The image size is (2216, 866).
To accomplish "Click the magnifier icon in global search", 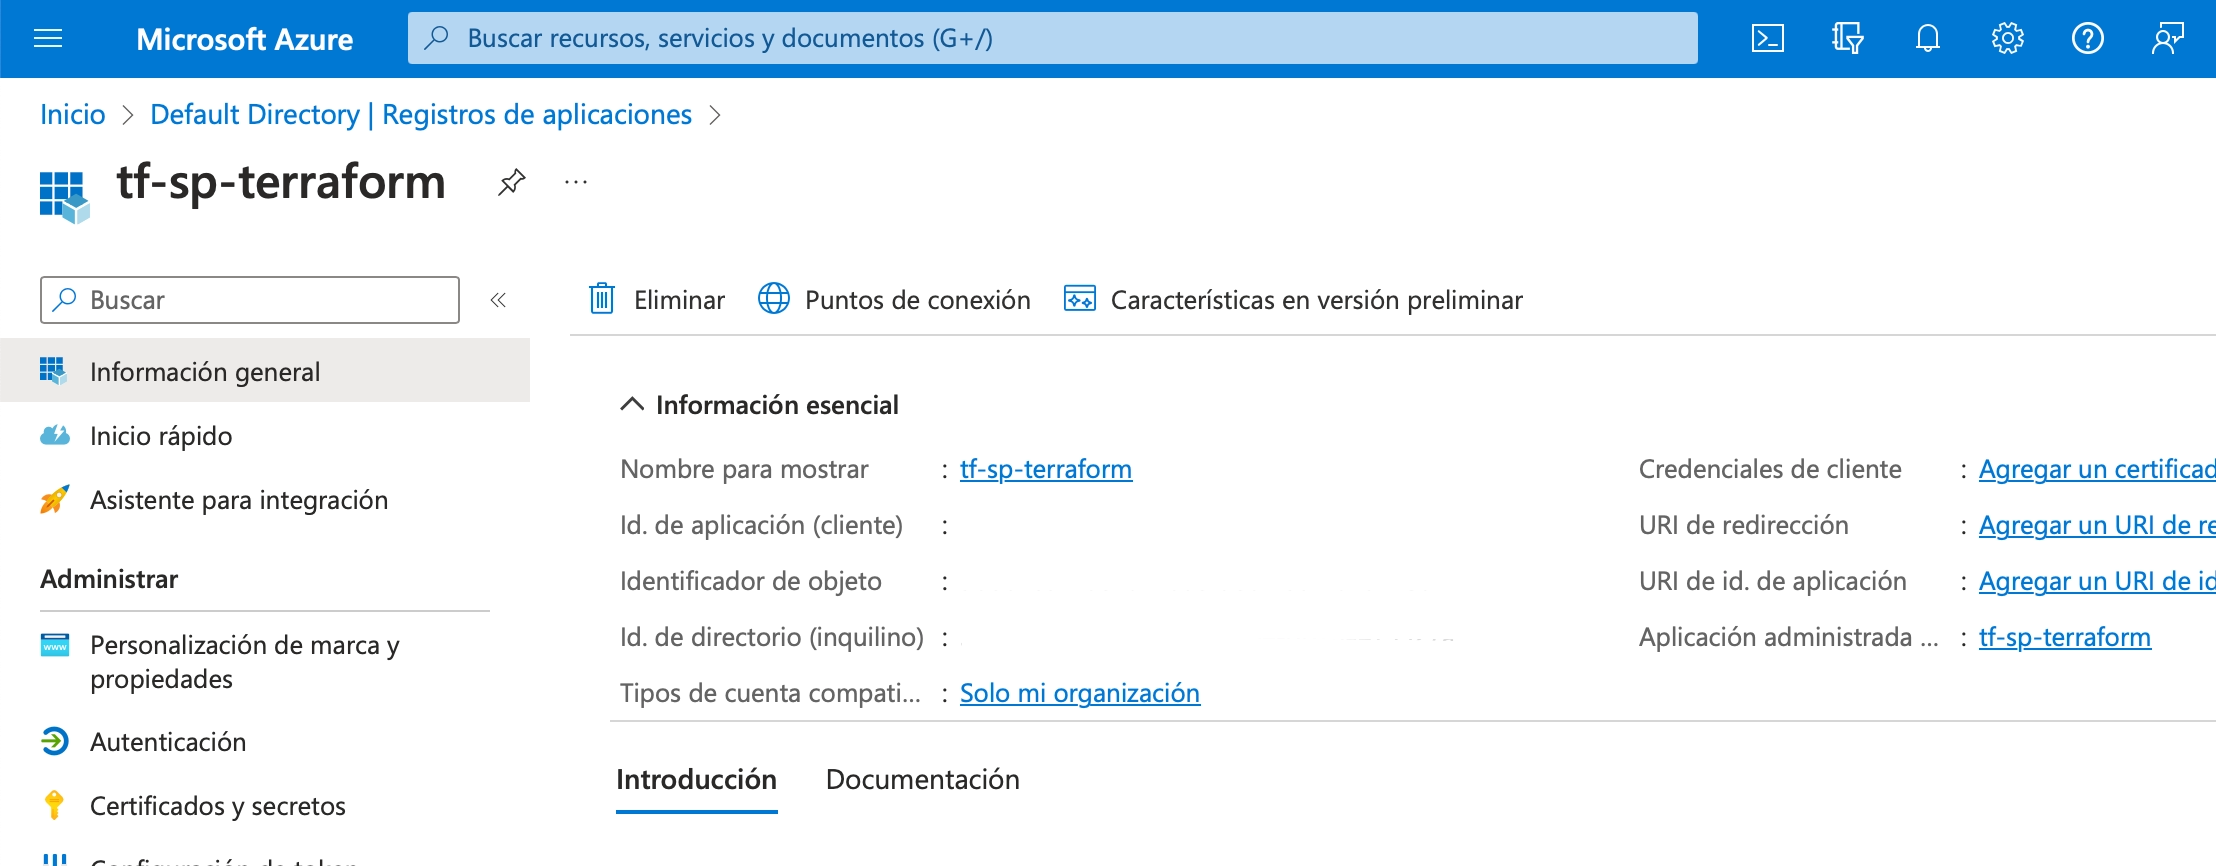I will coord(436,38).
